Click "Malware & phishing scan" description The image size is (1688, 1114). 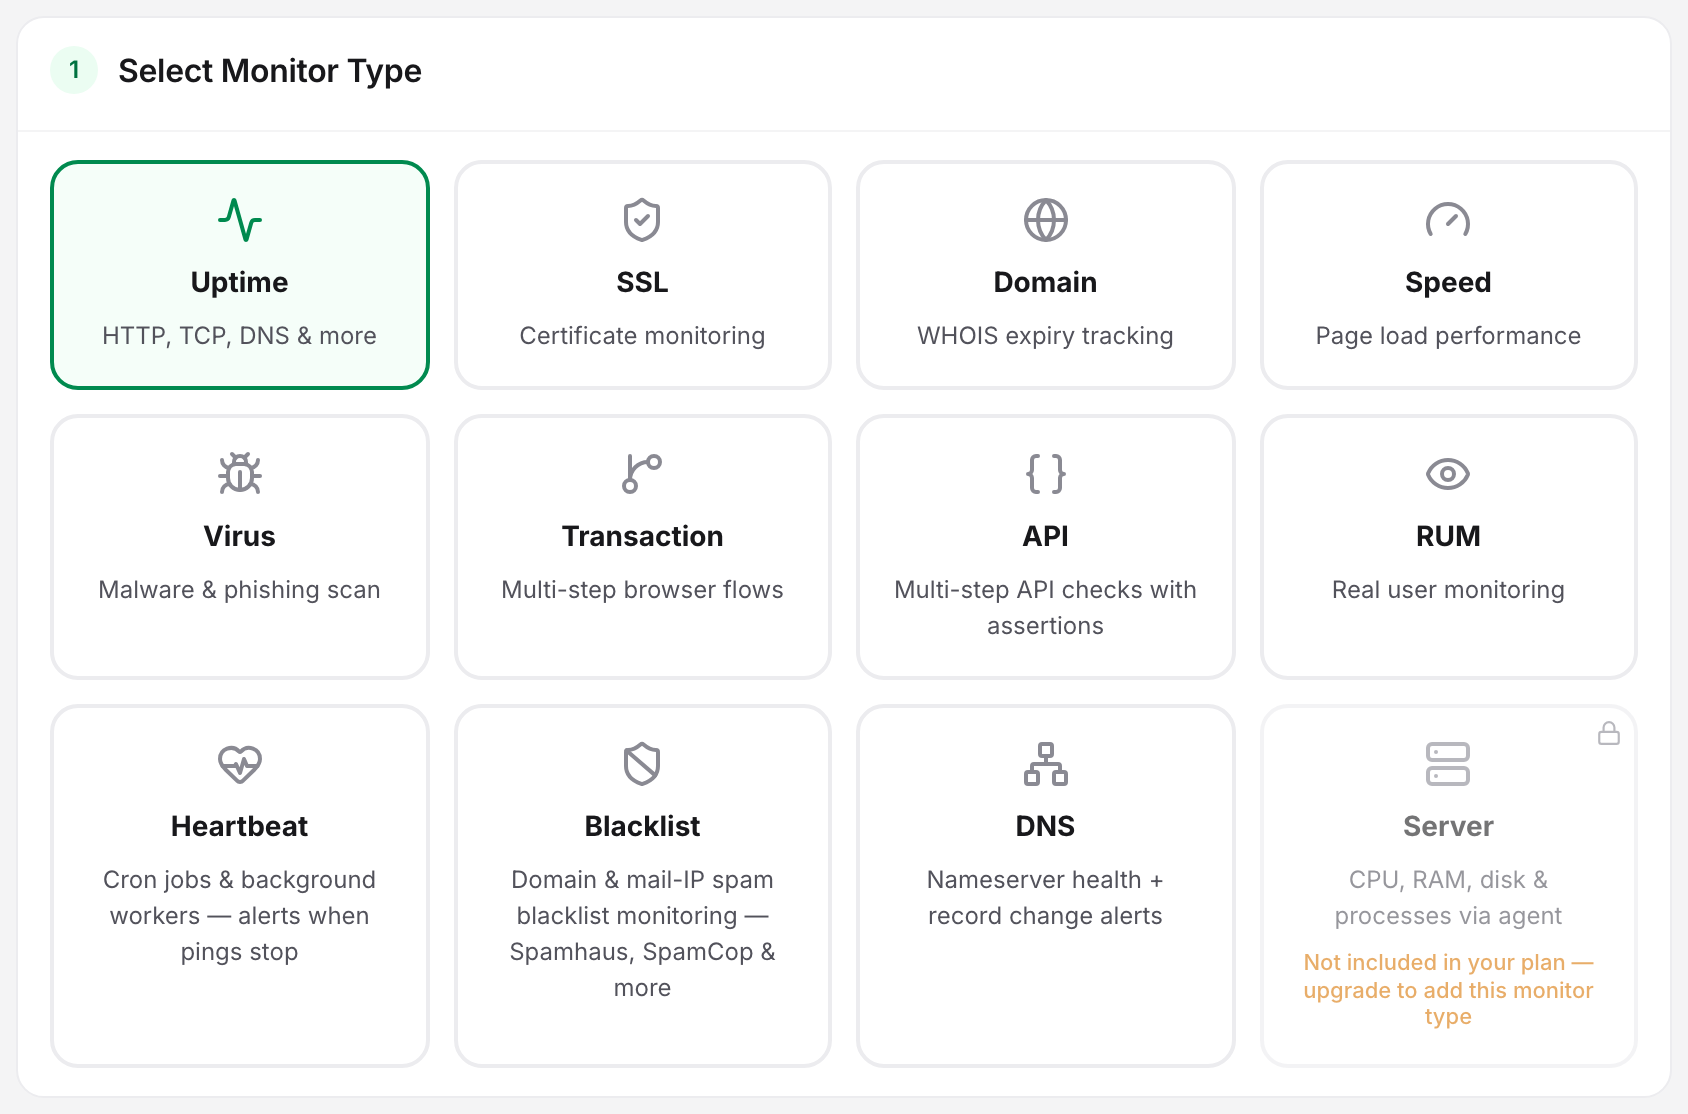click(x=240, y=590)
